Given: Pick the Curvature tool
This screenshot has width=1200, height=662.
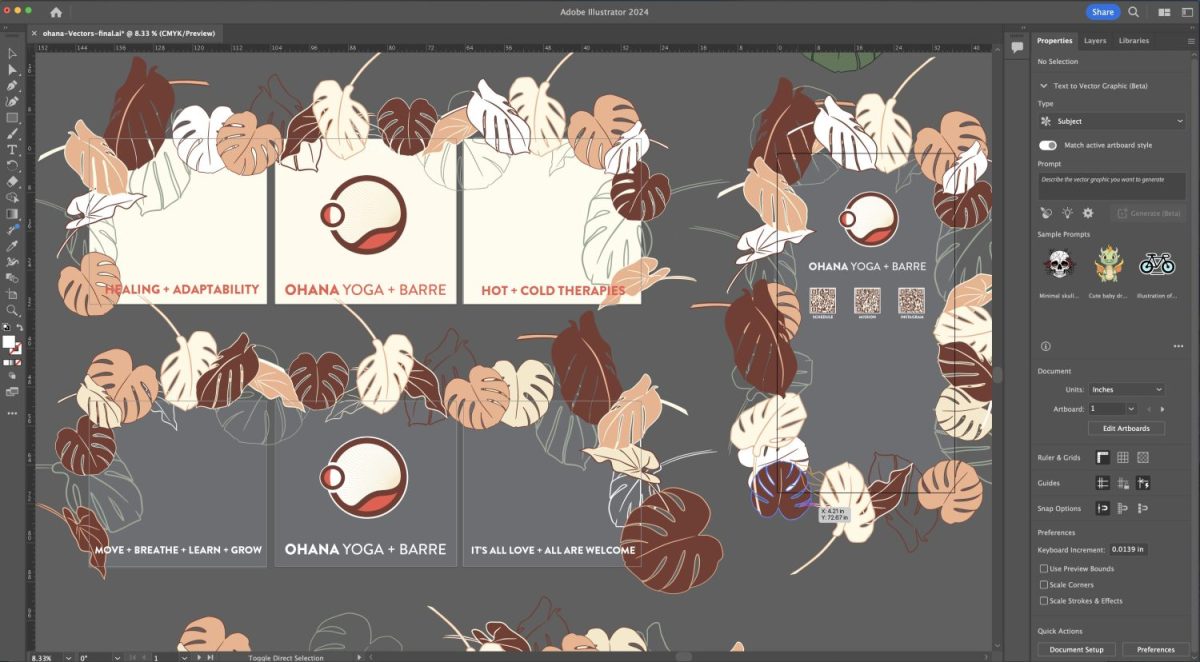Looking at the screenshot, I should (x=12, y=101).
